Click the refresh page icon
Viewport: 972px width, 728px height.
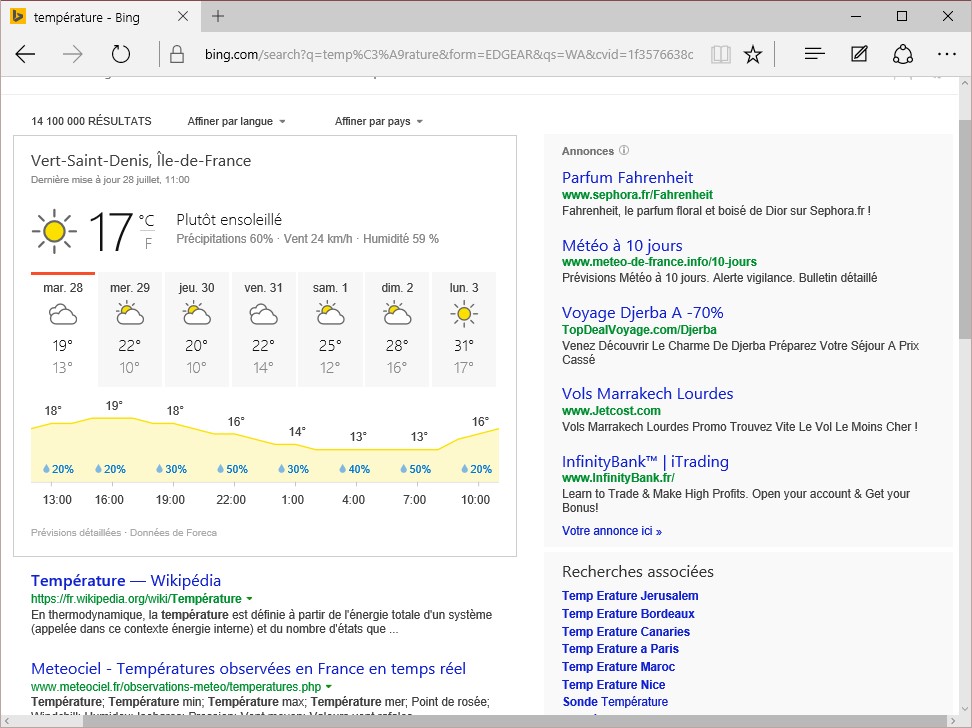point(121,54)
